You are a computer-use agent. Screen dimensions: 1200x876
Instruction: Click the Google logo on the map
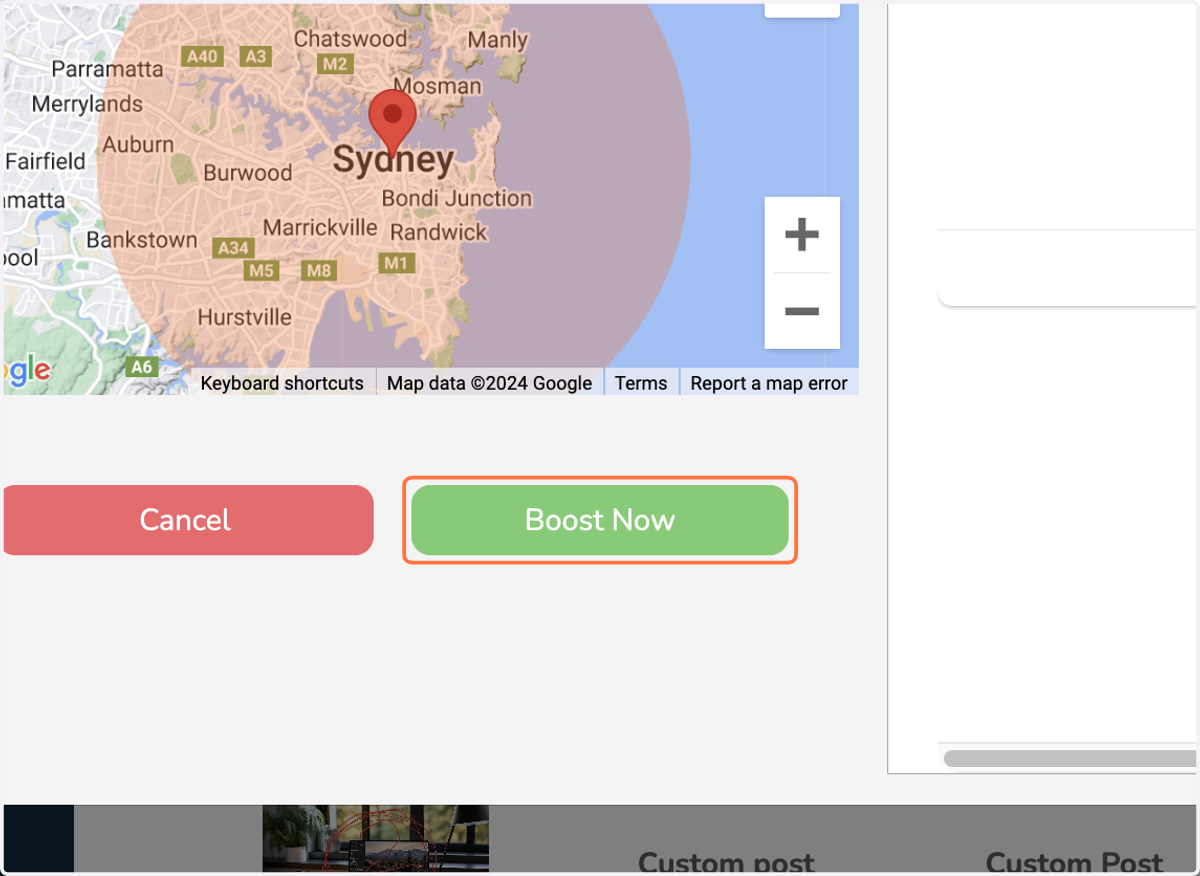pos(26,369)
